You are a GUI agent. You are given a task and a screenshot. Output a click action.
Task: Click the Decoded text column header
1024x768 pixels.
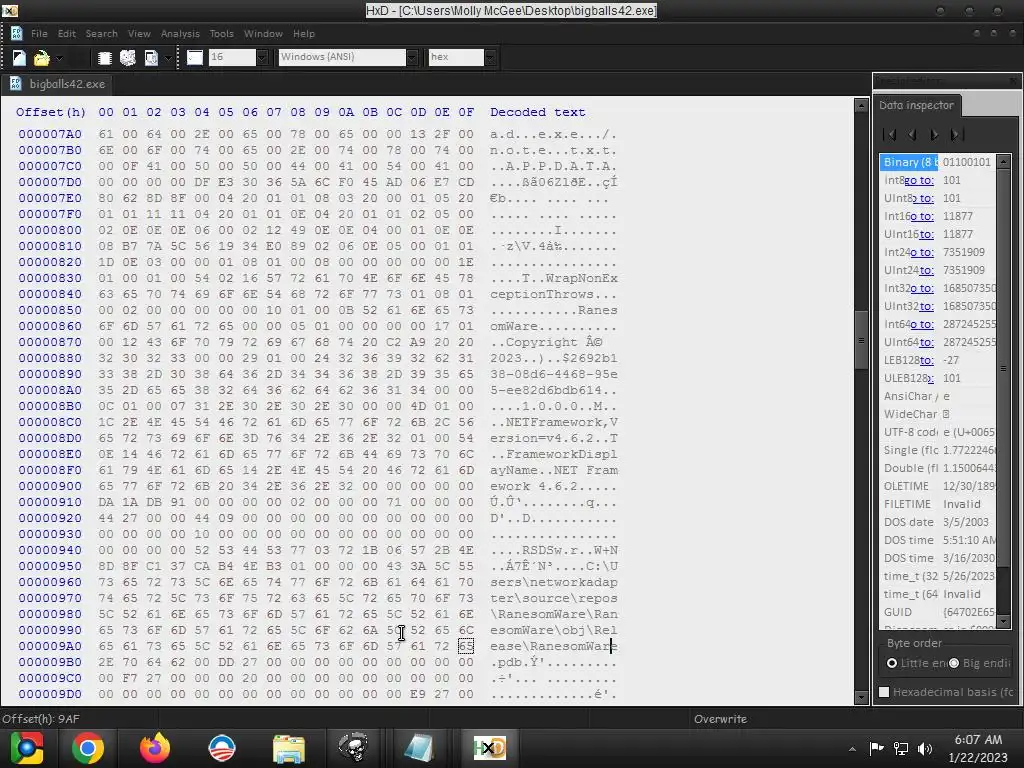(x=537, y=112)
